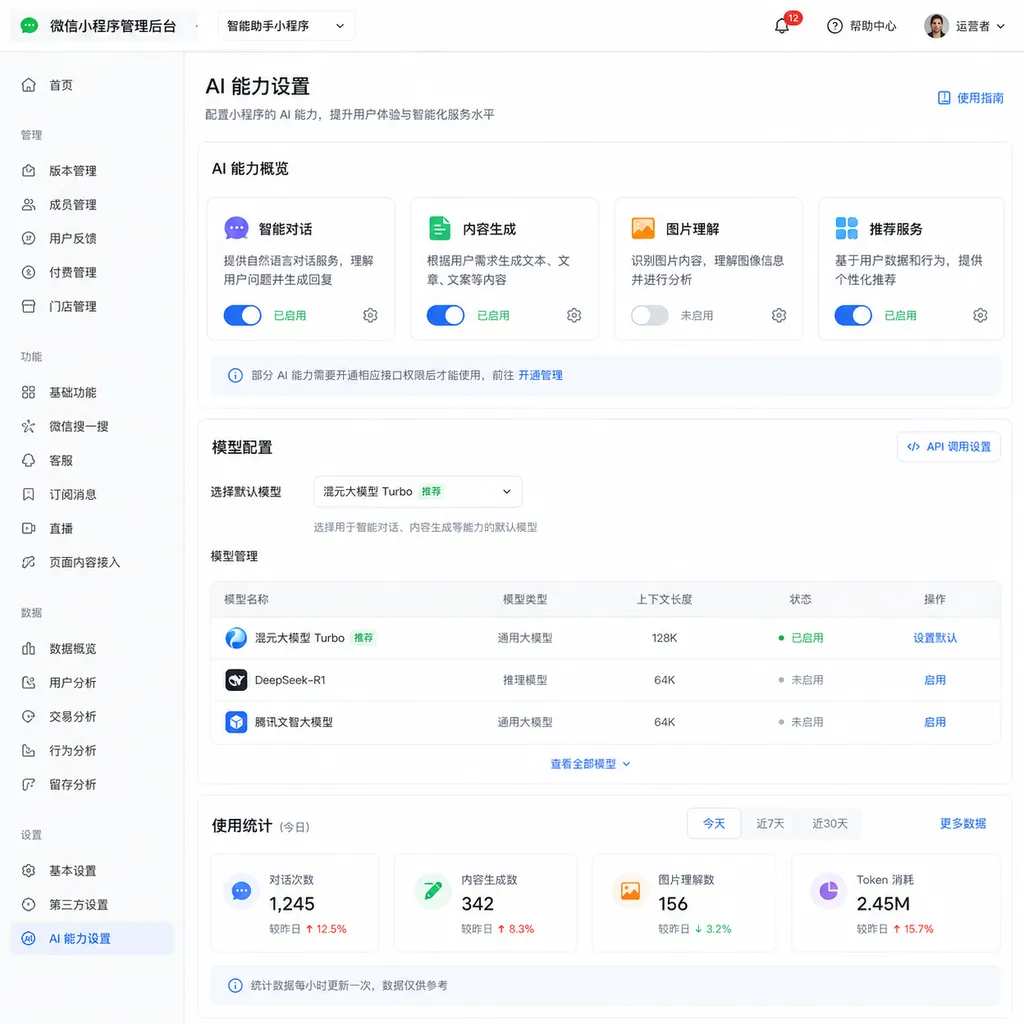Select the 近7天 tab
This screenshot has width=1024, height=1024.
point(770,824)
